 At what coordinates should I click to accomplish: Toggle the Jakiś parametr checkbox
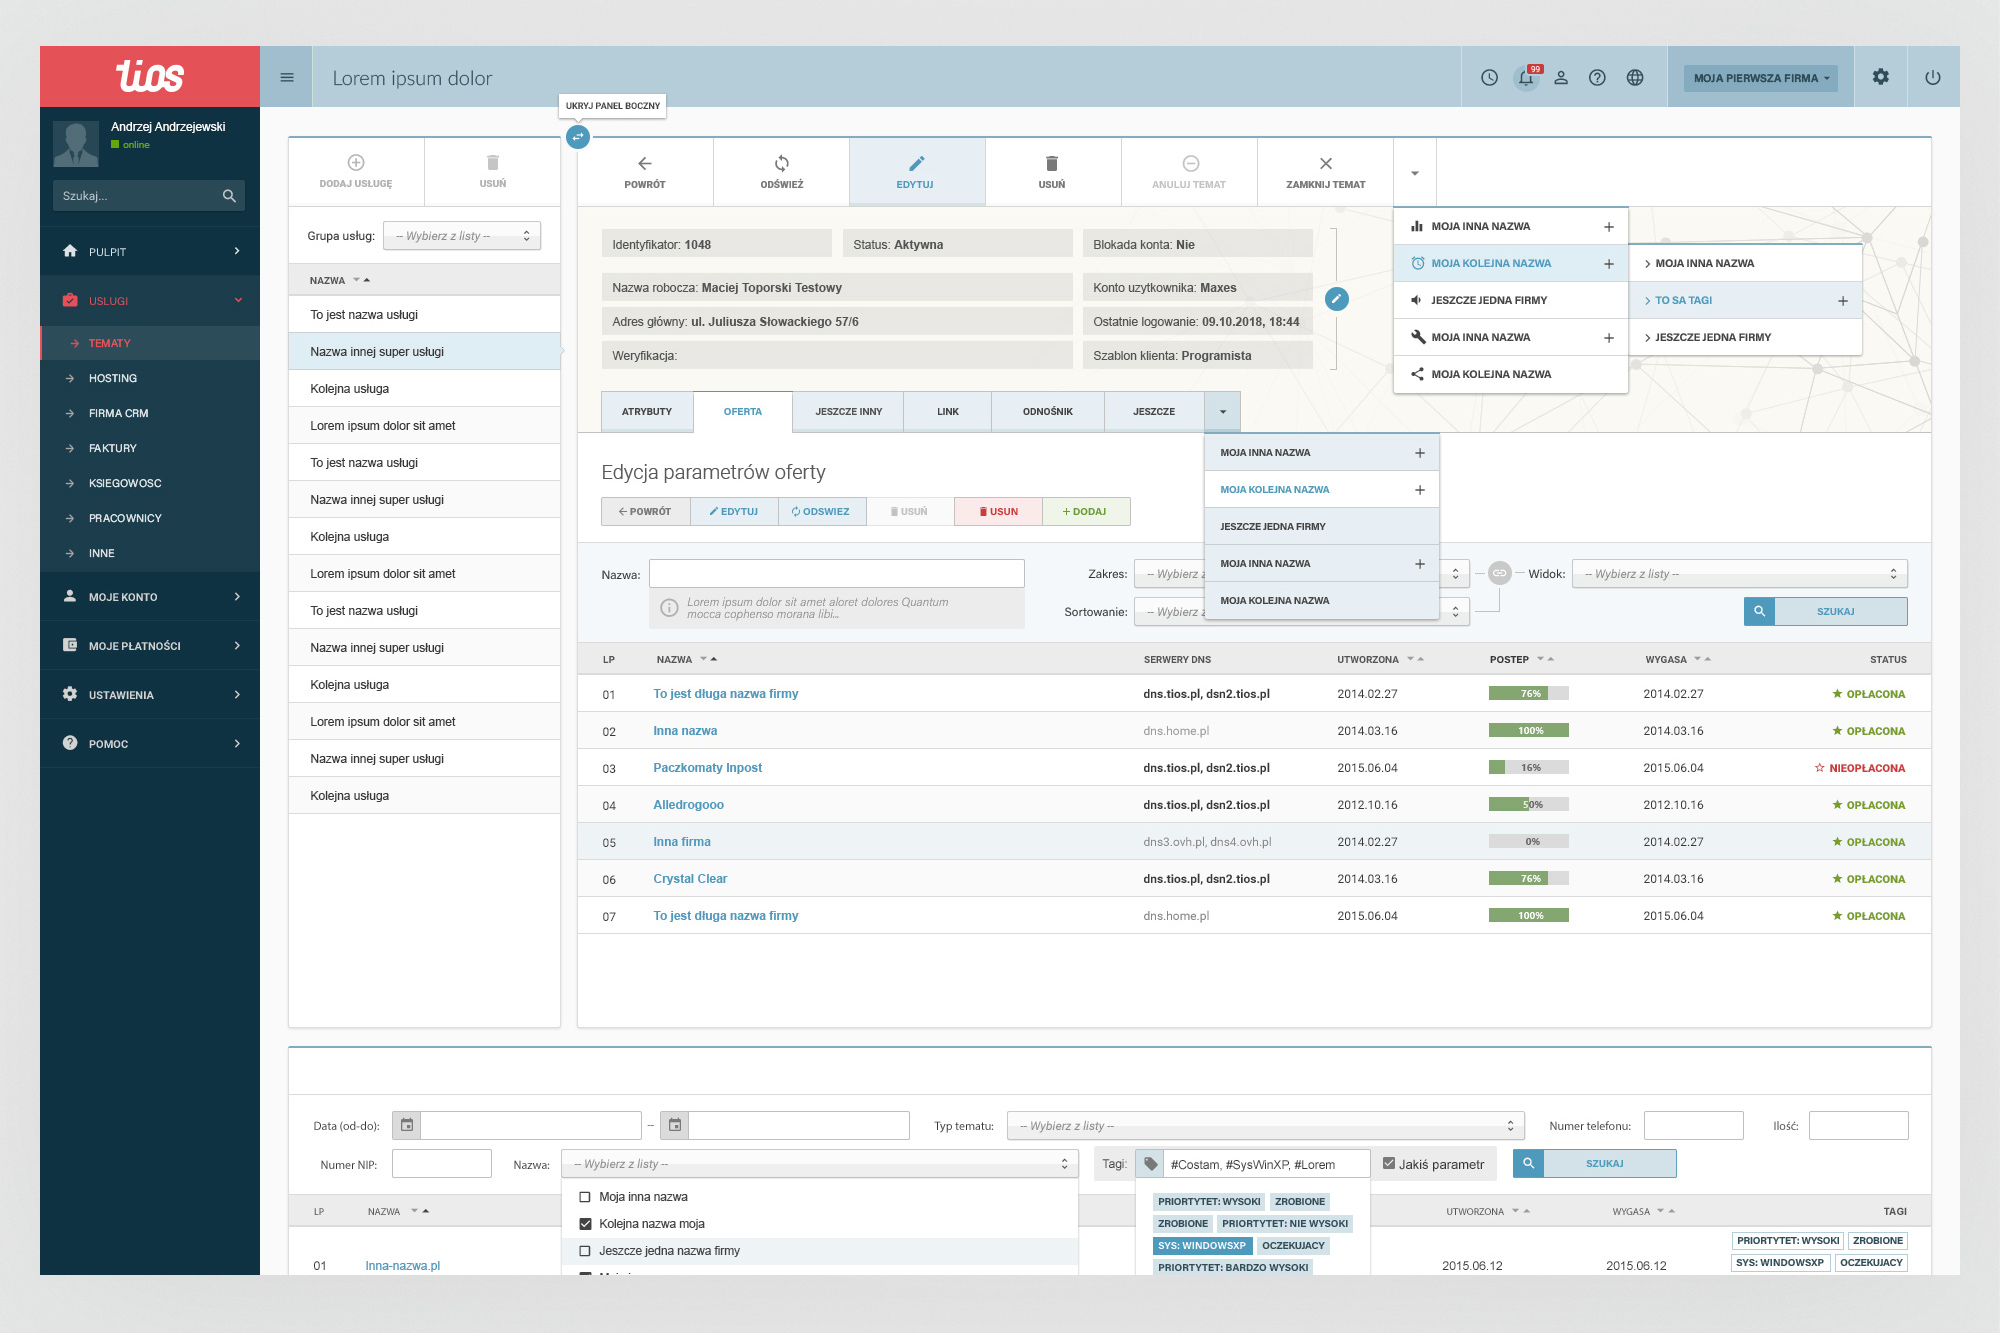coord(1389,1163)
